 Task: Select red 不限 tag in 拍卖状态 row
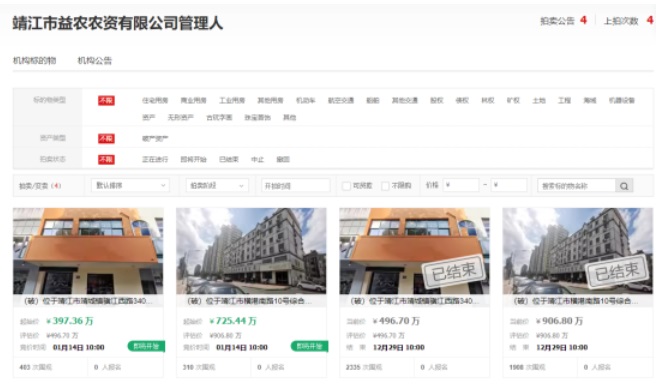tap(106, 159)
